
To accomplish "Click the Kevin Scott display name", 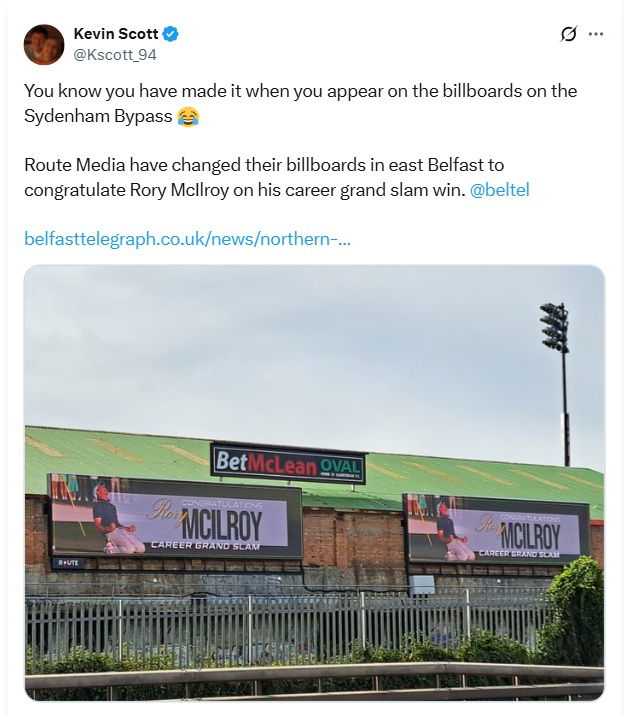I will point(117,35).
